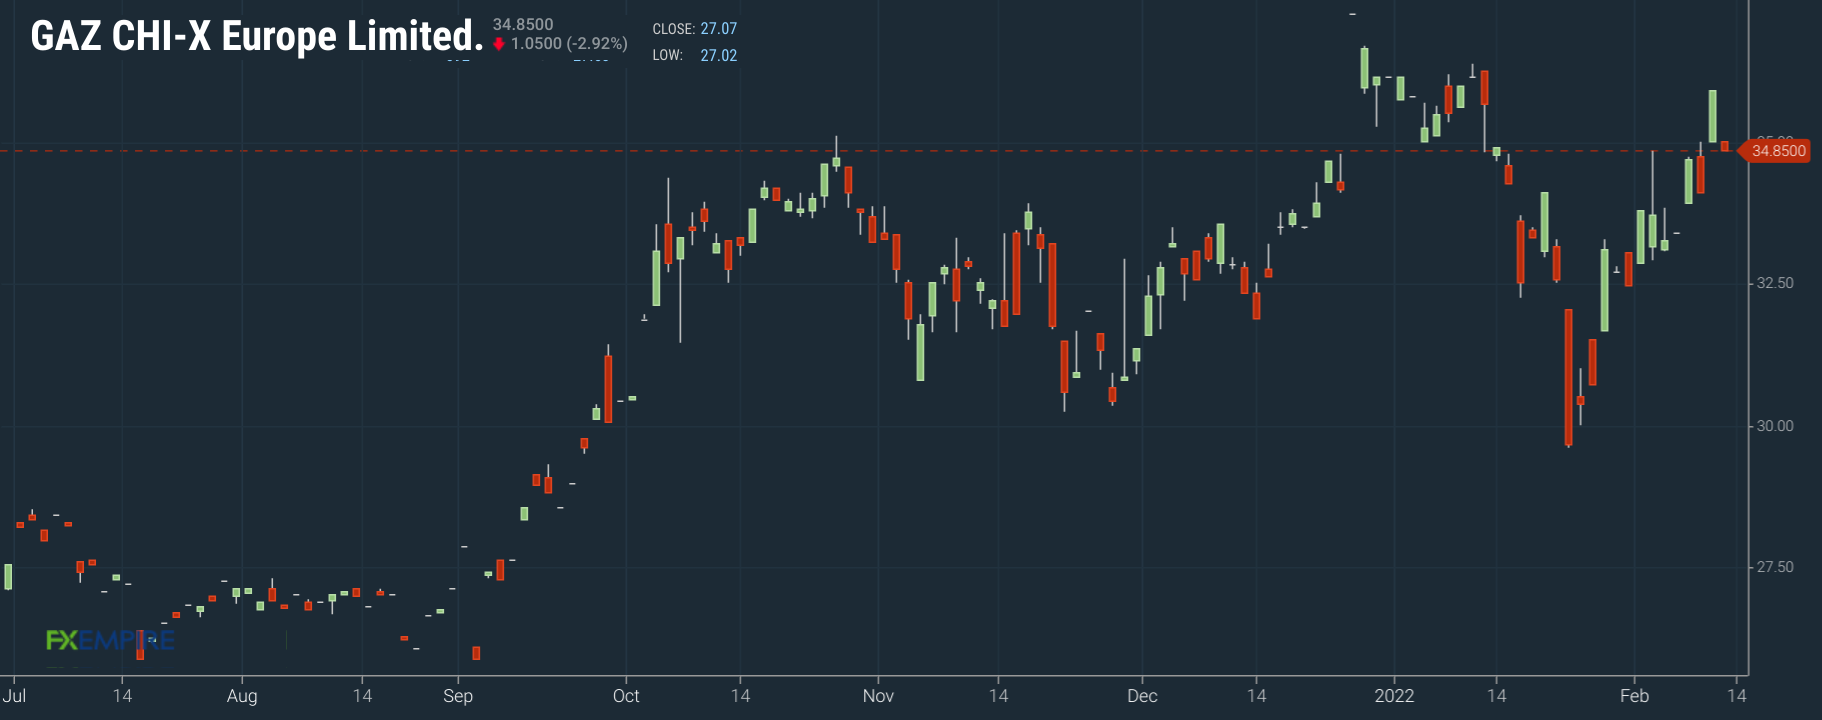Screen dimensions: 1822x720
Task: Click the Nov label on time axis
Action: tap(878, 695)
